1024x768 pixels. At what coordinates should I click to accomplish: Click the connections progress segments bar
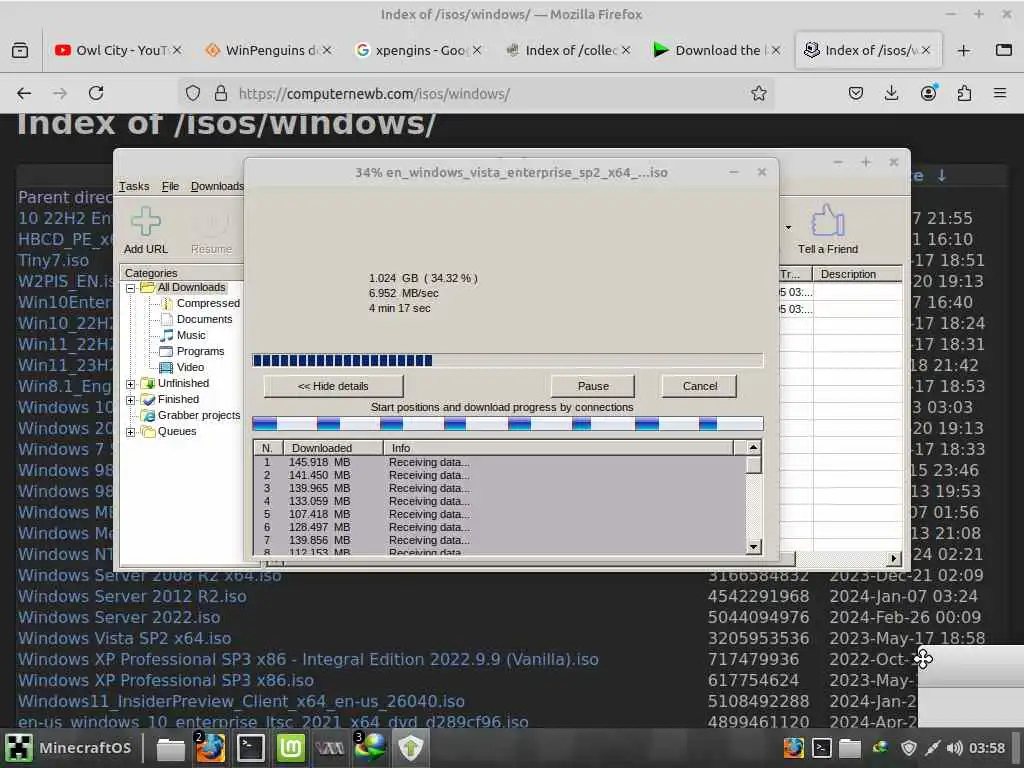[x=507, y=424]
